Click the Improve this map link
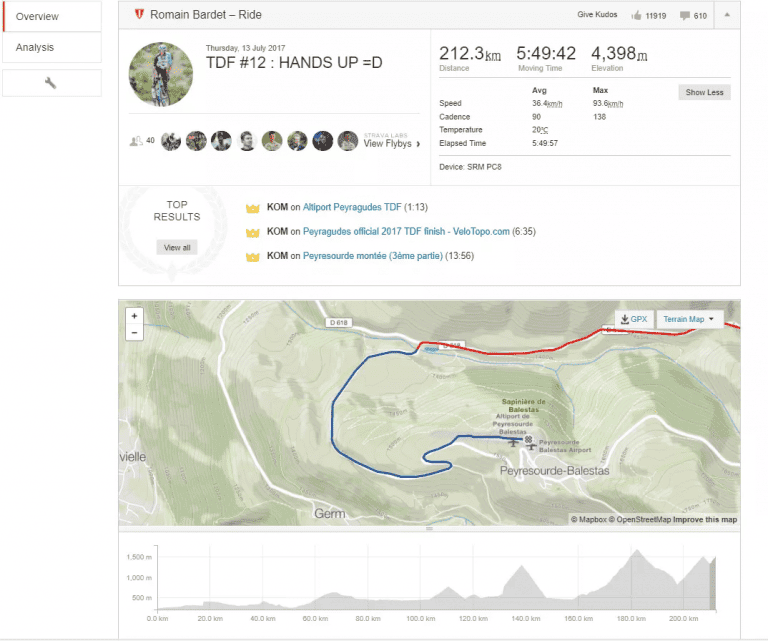 (x=705, y=519)
